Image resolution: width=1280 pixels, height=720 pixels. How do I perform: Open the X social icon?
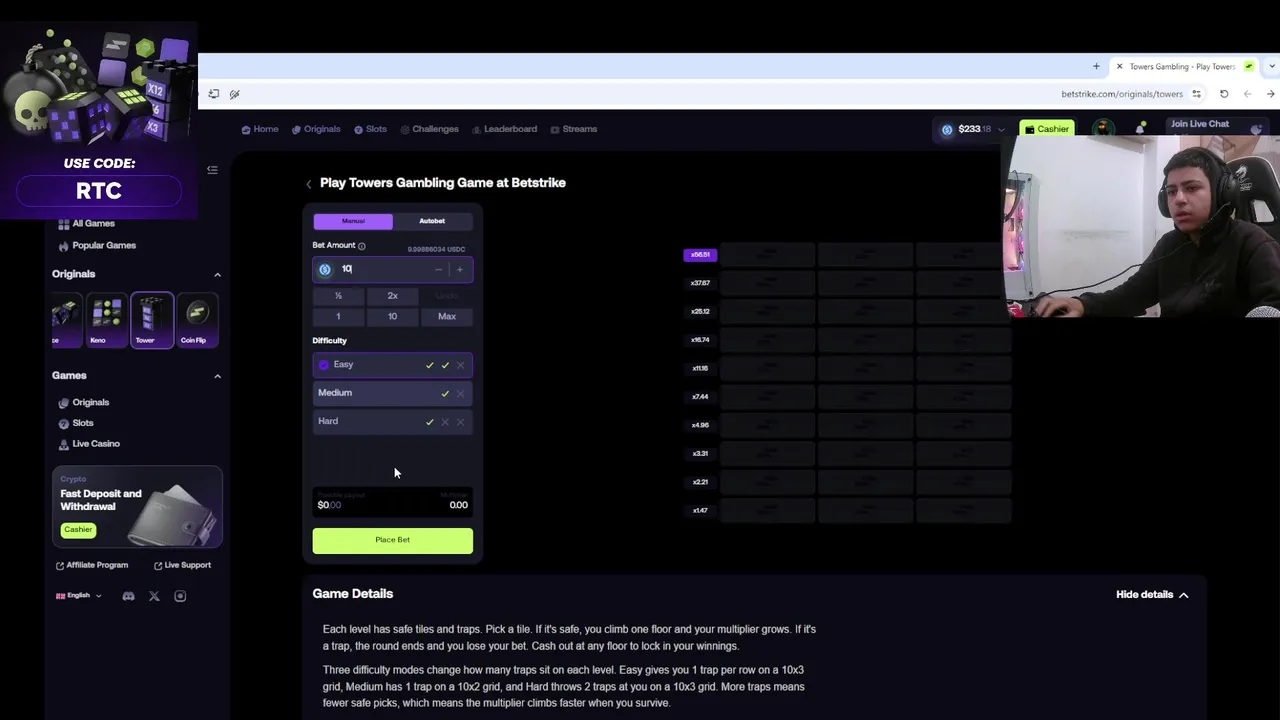click(x=154, y=596)
